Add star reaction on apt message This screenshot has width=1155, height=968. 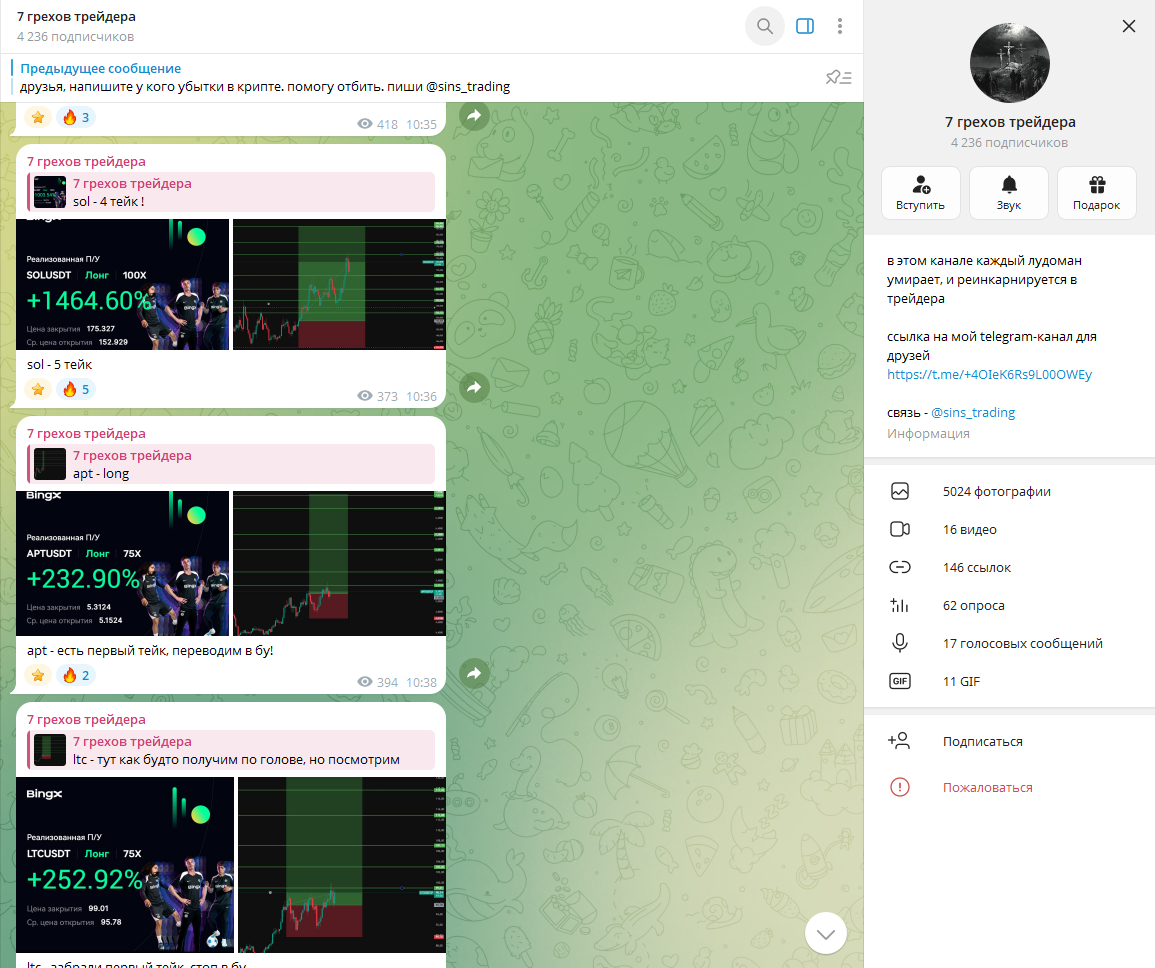pyautogui.click(x=38, y=675)
